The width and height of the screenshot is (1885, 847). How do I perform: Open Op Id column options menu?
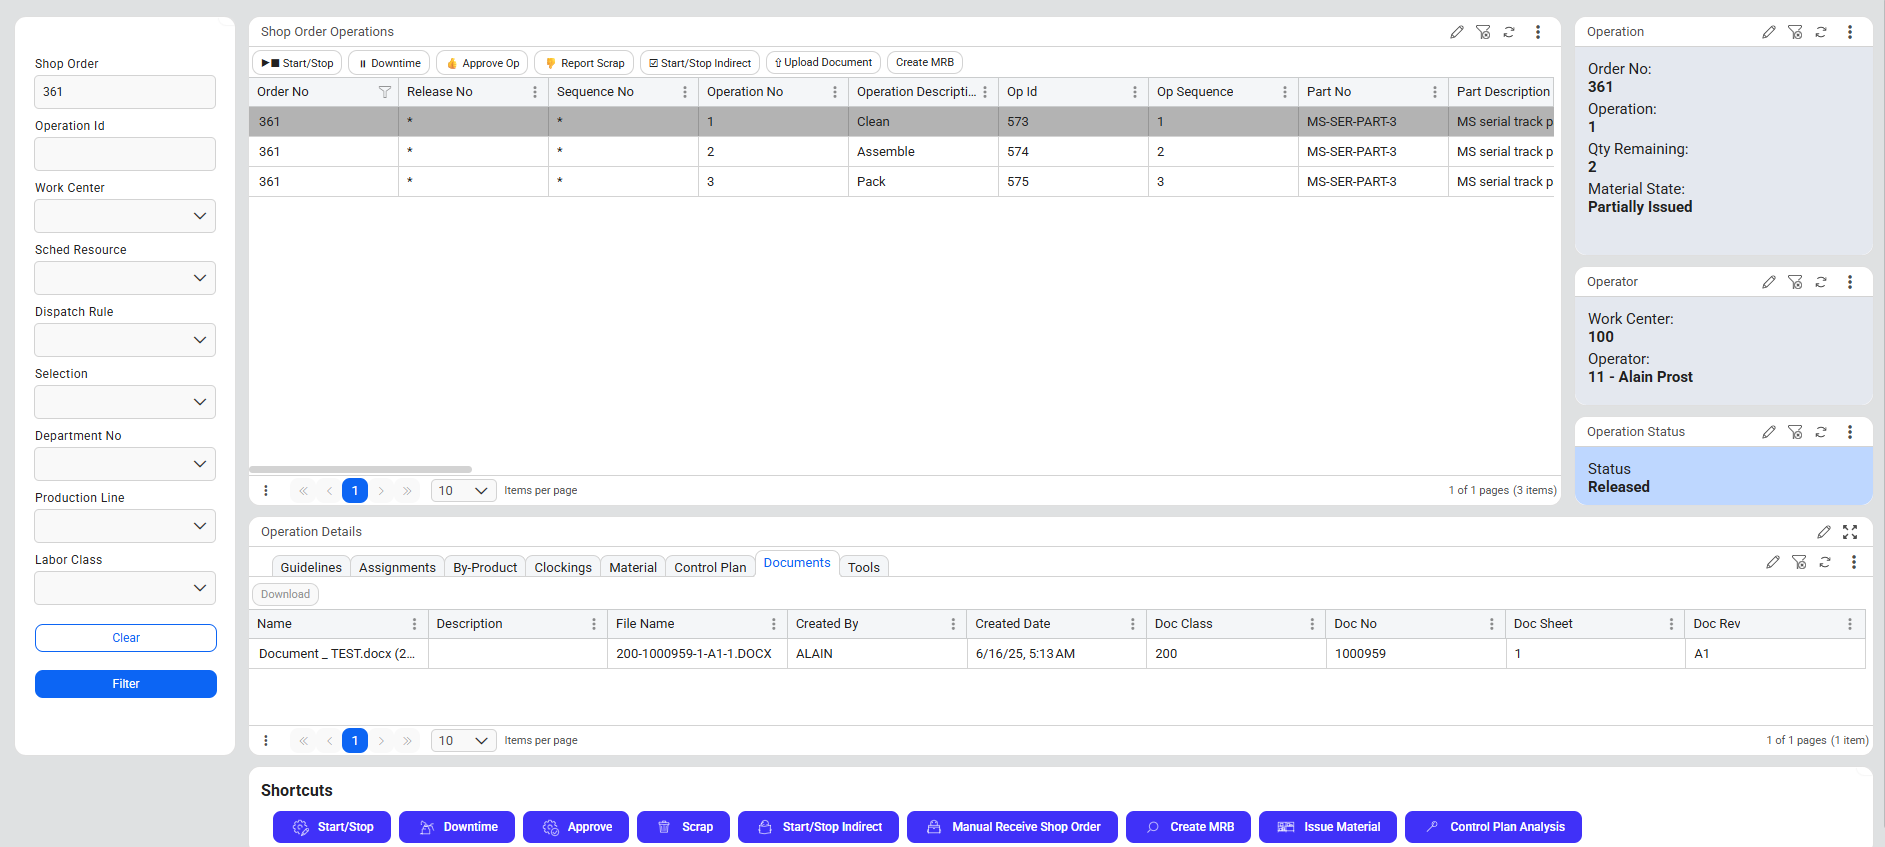tap(1134, 92)
